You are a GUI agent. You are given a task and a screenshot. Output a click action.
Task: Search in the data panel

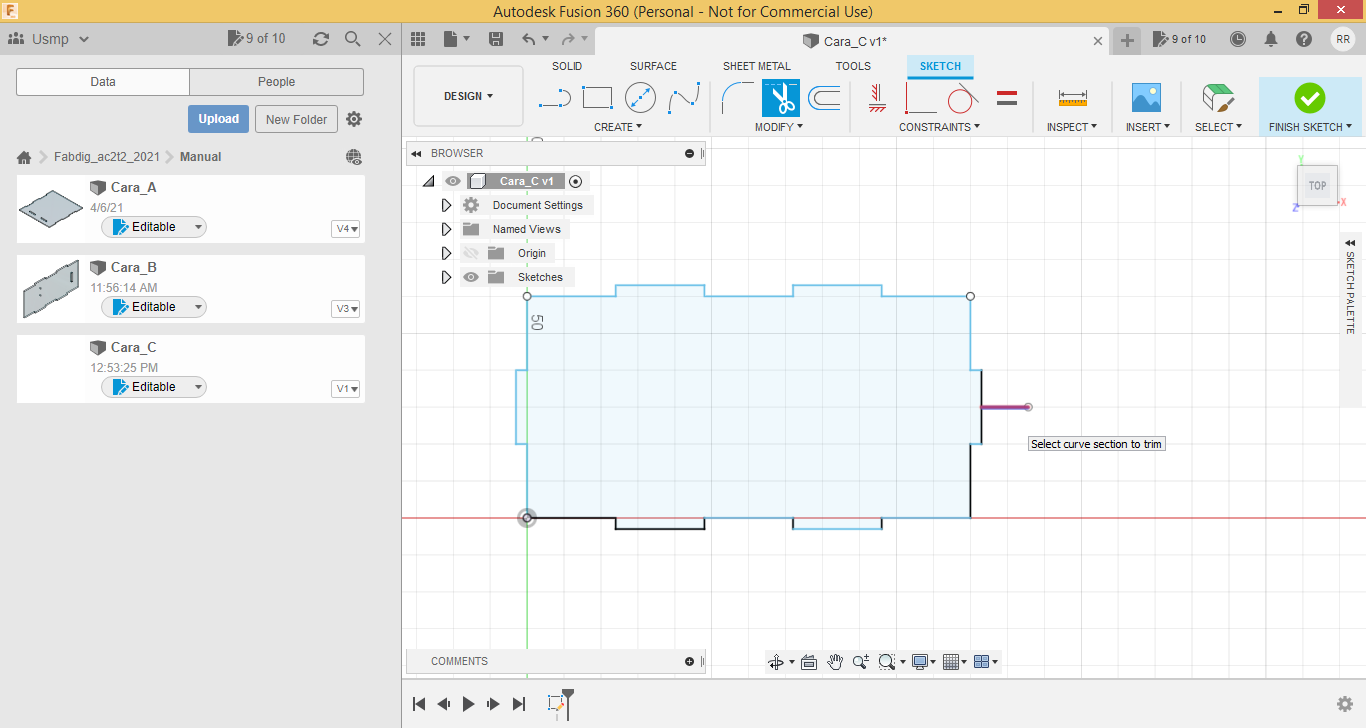pyautogui.click(x=352, y=39)
